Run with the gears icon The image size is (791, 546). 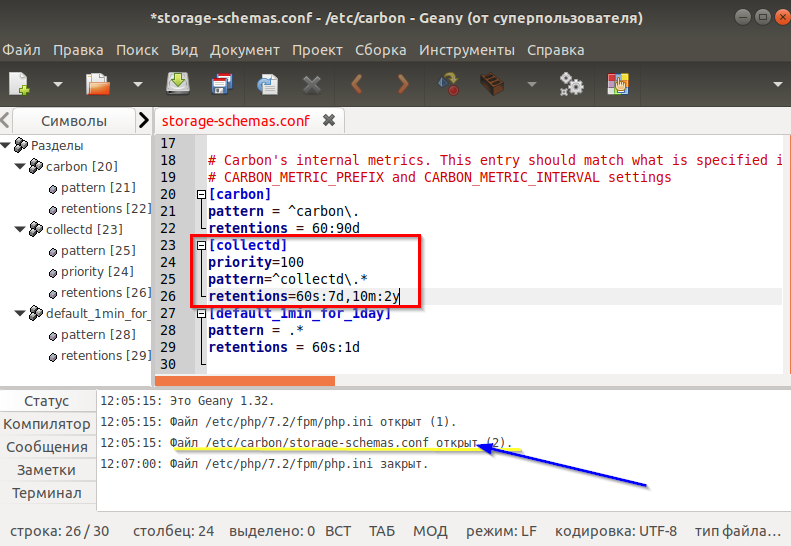point(571,84)
